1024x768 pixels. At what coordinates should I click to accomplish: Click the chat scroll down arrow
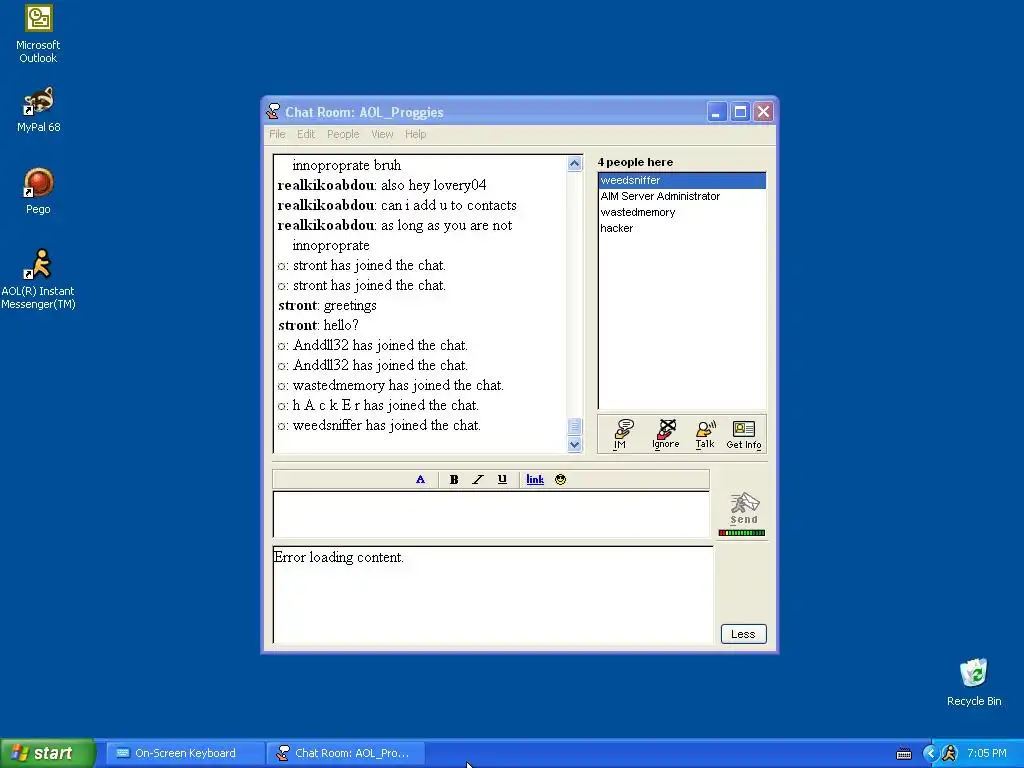point(575,445)
